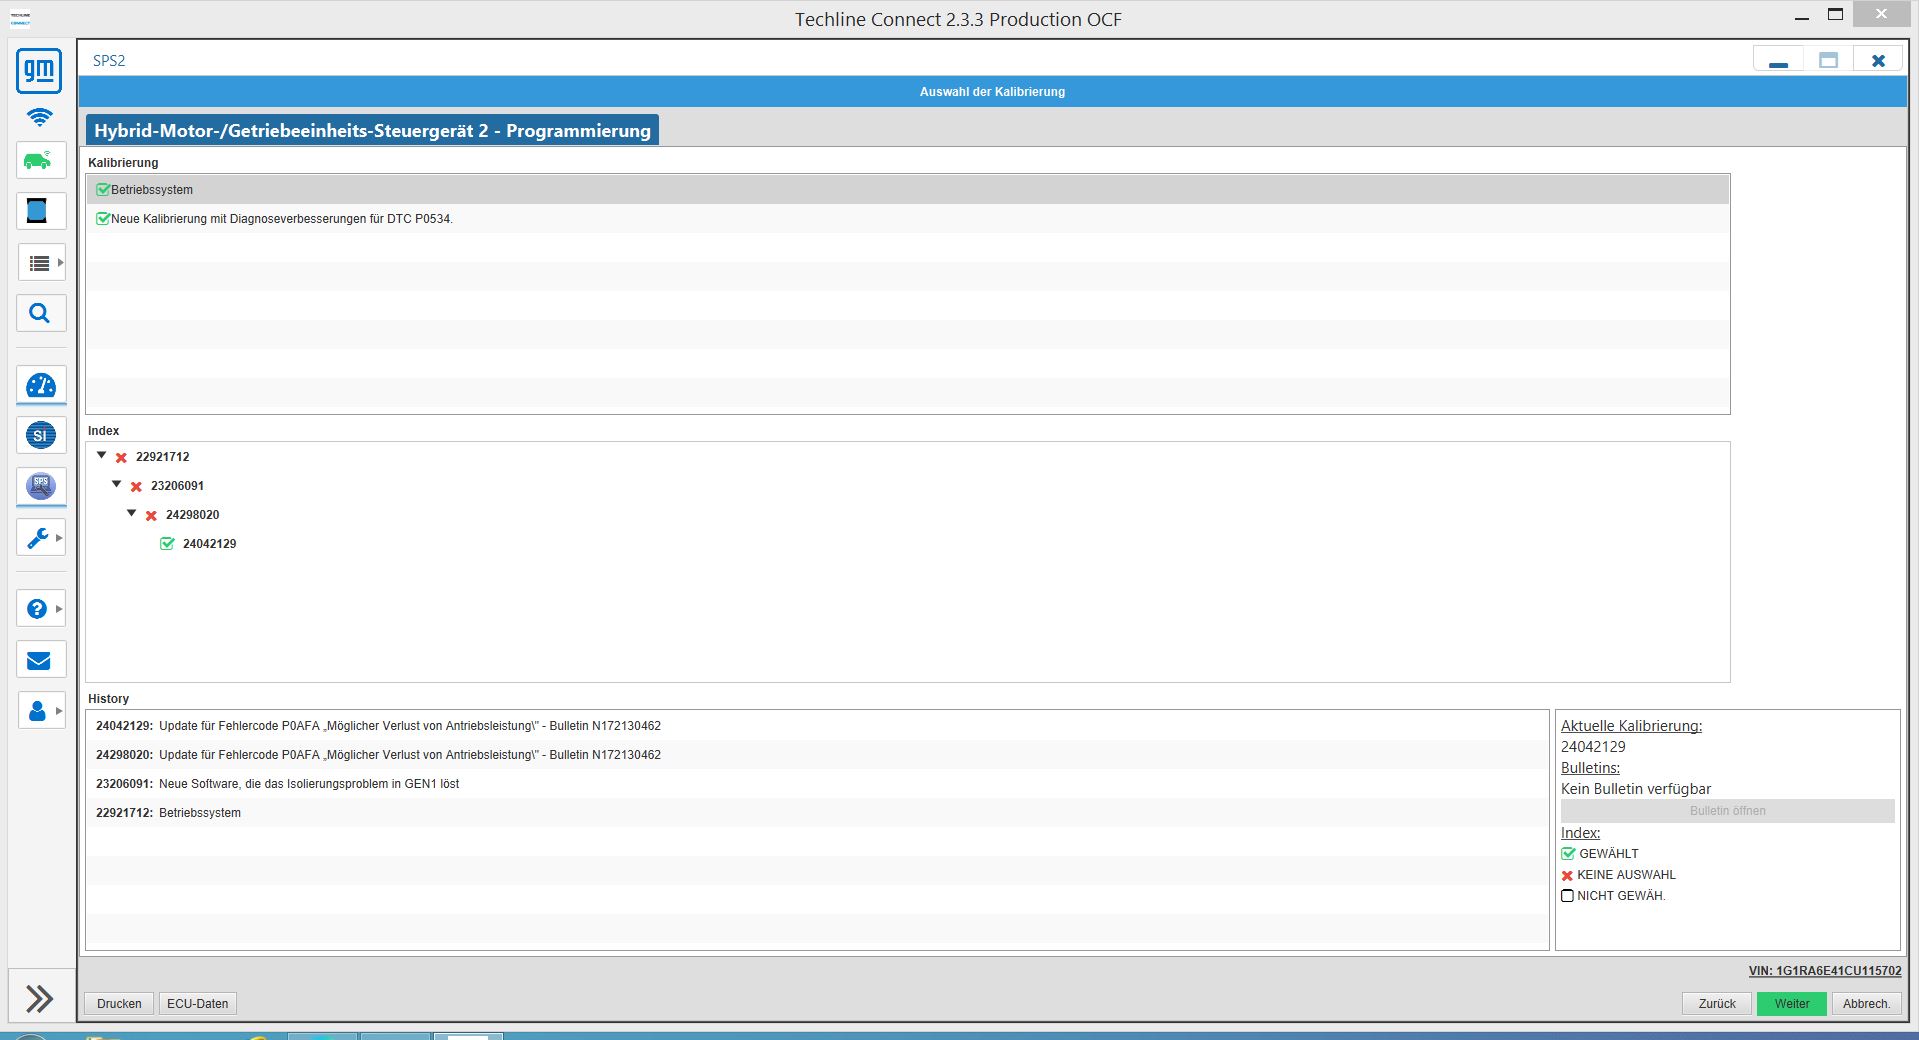Toggle the Betriebssystem calibration checkbox
This screenshot has width=1919, height=1040.
coord(103,190)
